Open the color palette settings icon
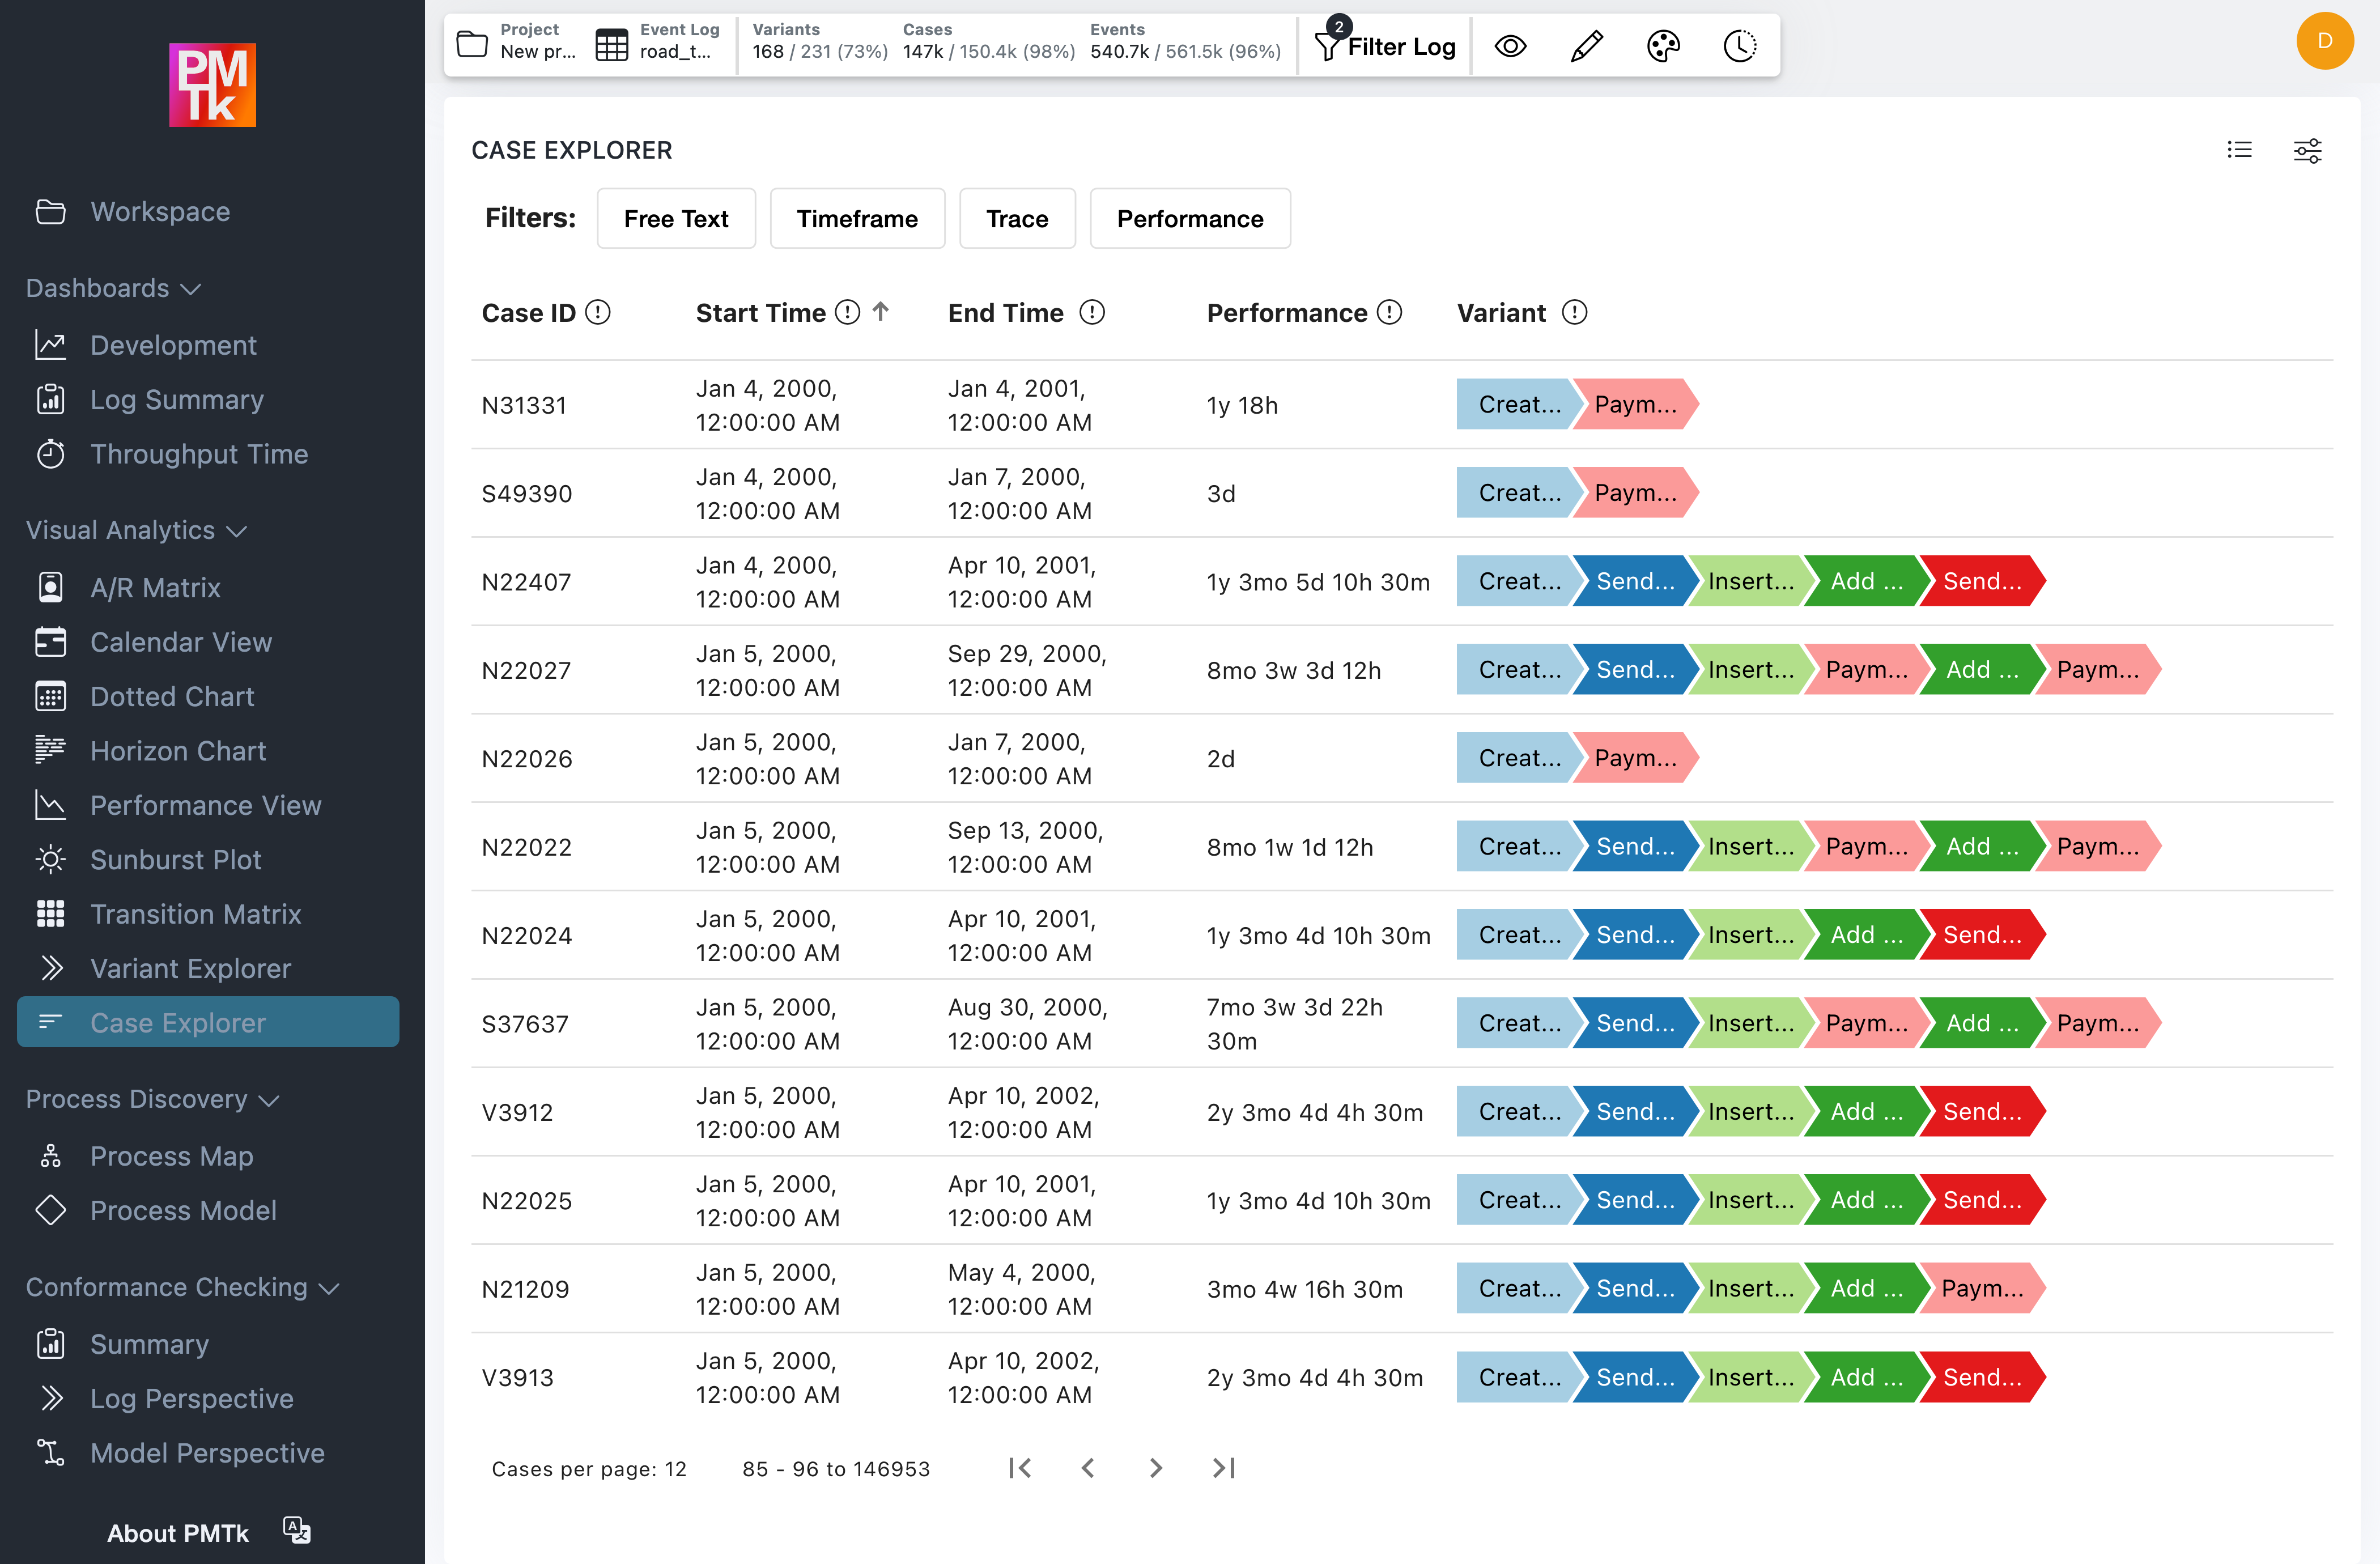2380x1564 pixels. click(x=1663, y=45)
